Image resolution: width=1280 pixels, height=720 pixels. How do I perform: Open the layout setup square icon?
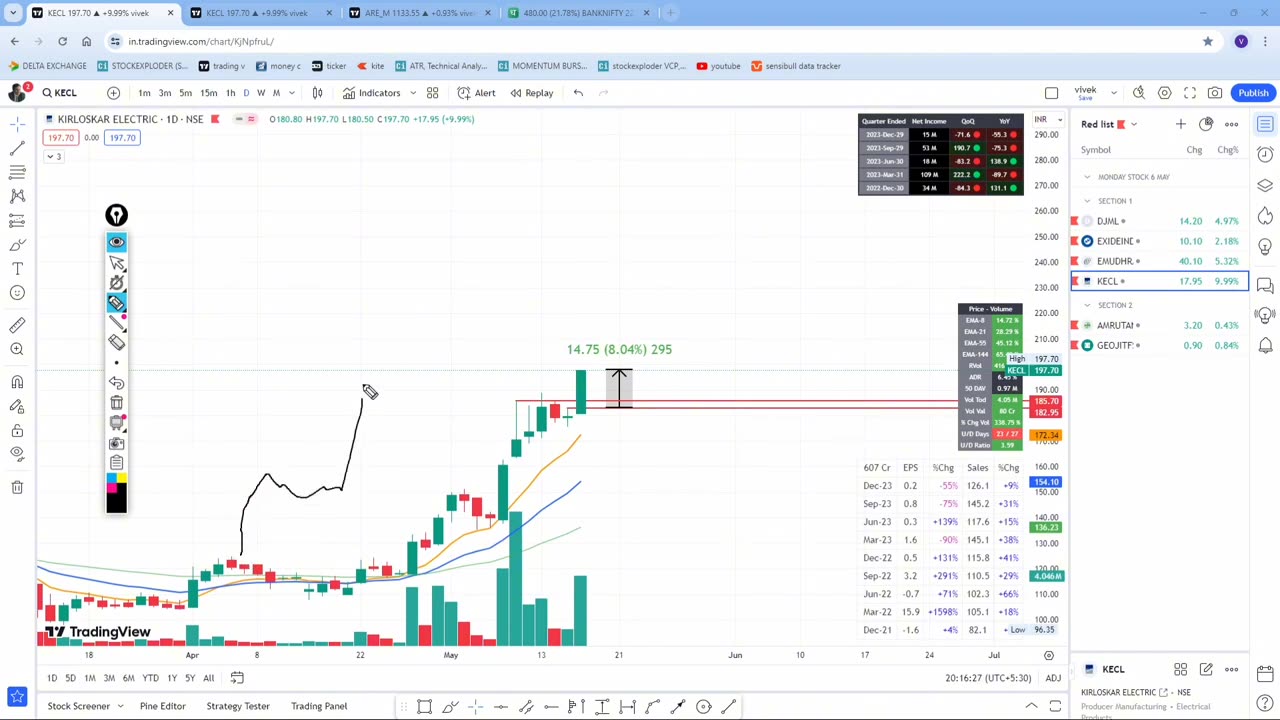[1051, 93]
